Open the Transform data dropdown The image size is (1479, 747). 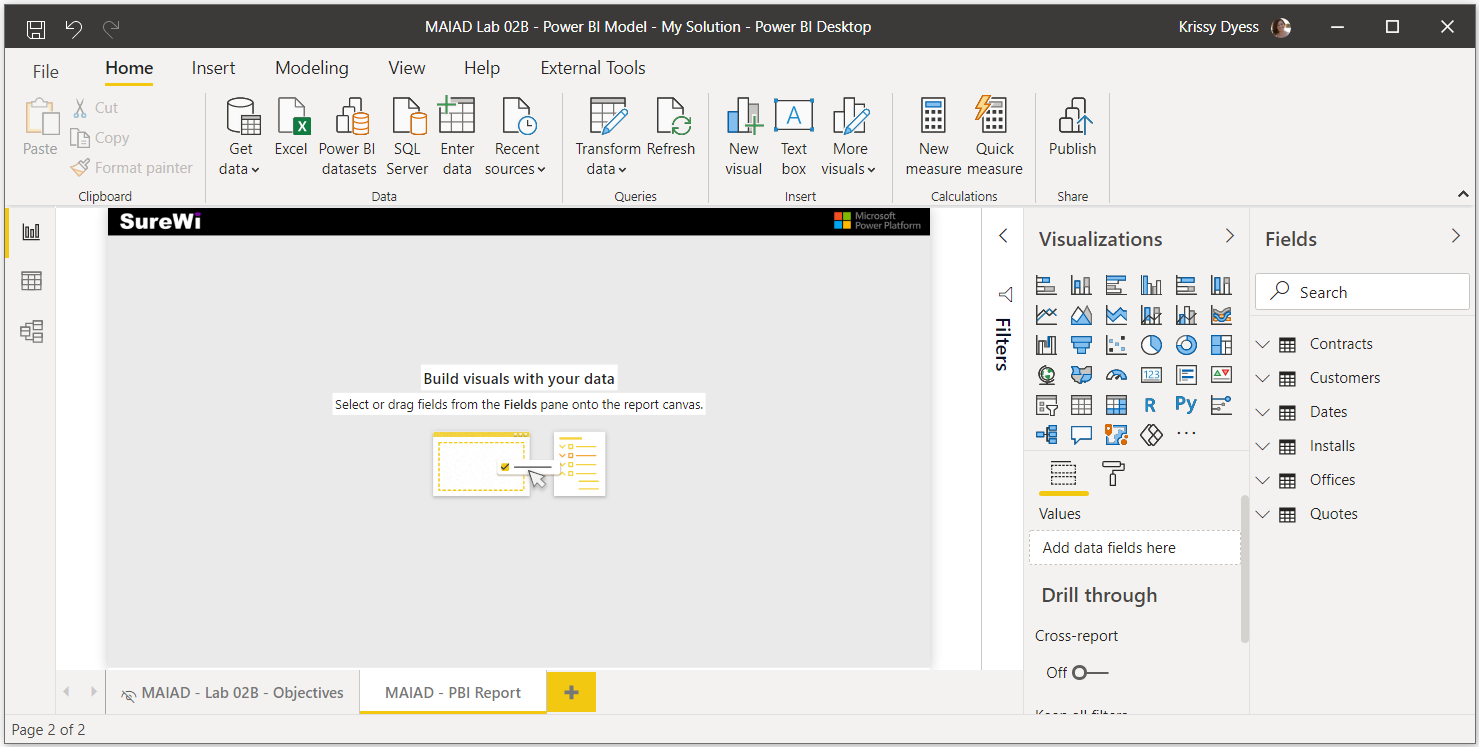tap(607, 138)
